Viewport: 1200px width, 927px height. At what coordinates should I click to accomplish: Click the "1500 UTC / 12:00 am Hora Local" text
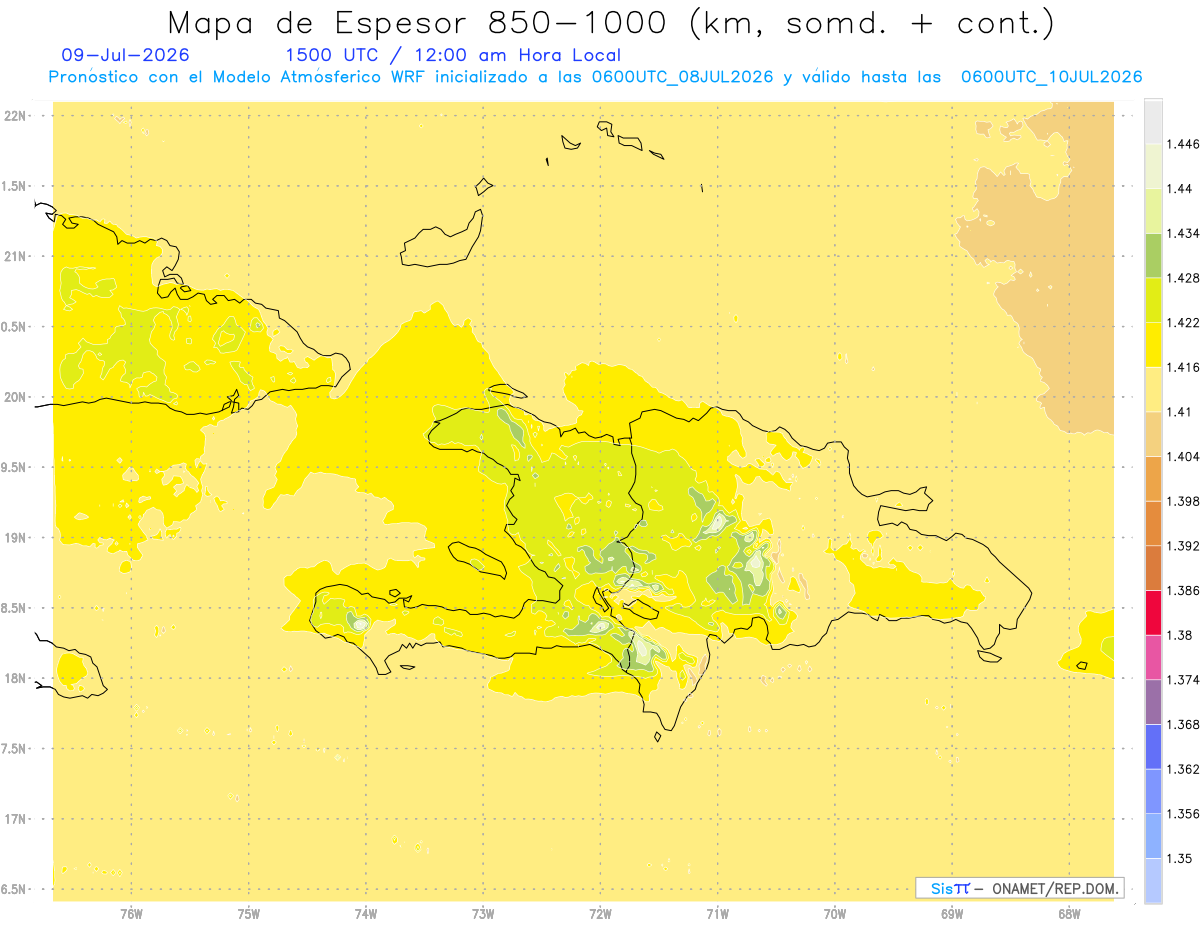[x=453, y=56]
